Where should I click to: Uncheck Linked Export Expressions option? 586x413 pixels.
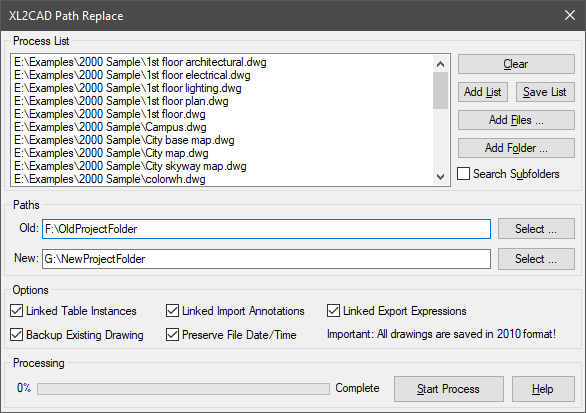(x=333, y=311)
